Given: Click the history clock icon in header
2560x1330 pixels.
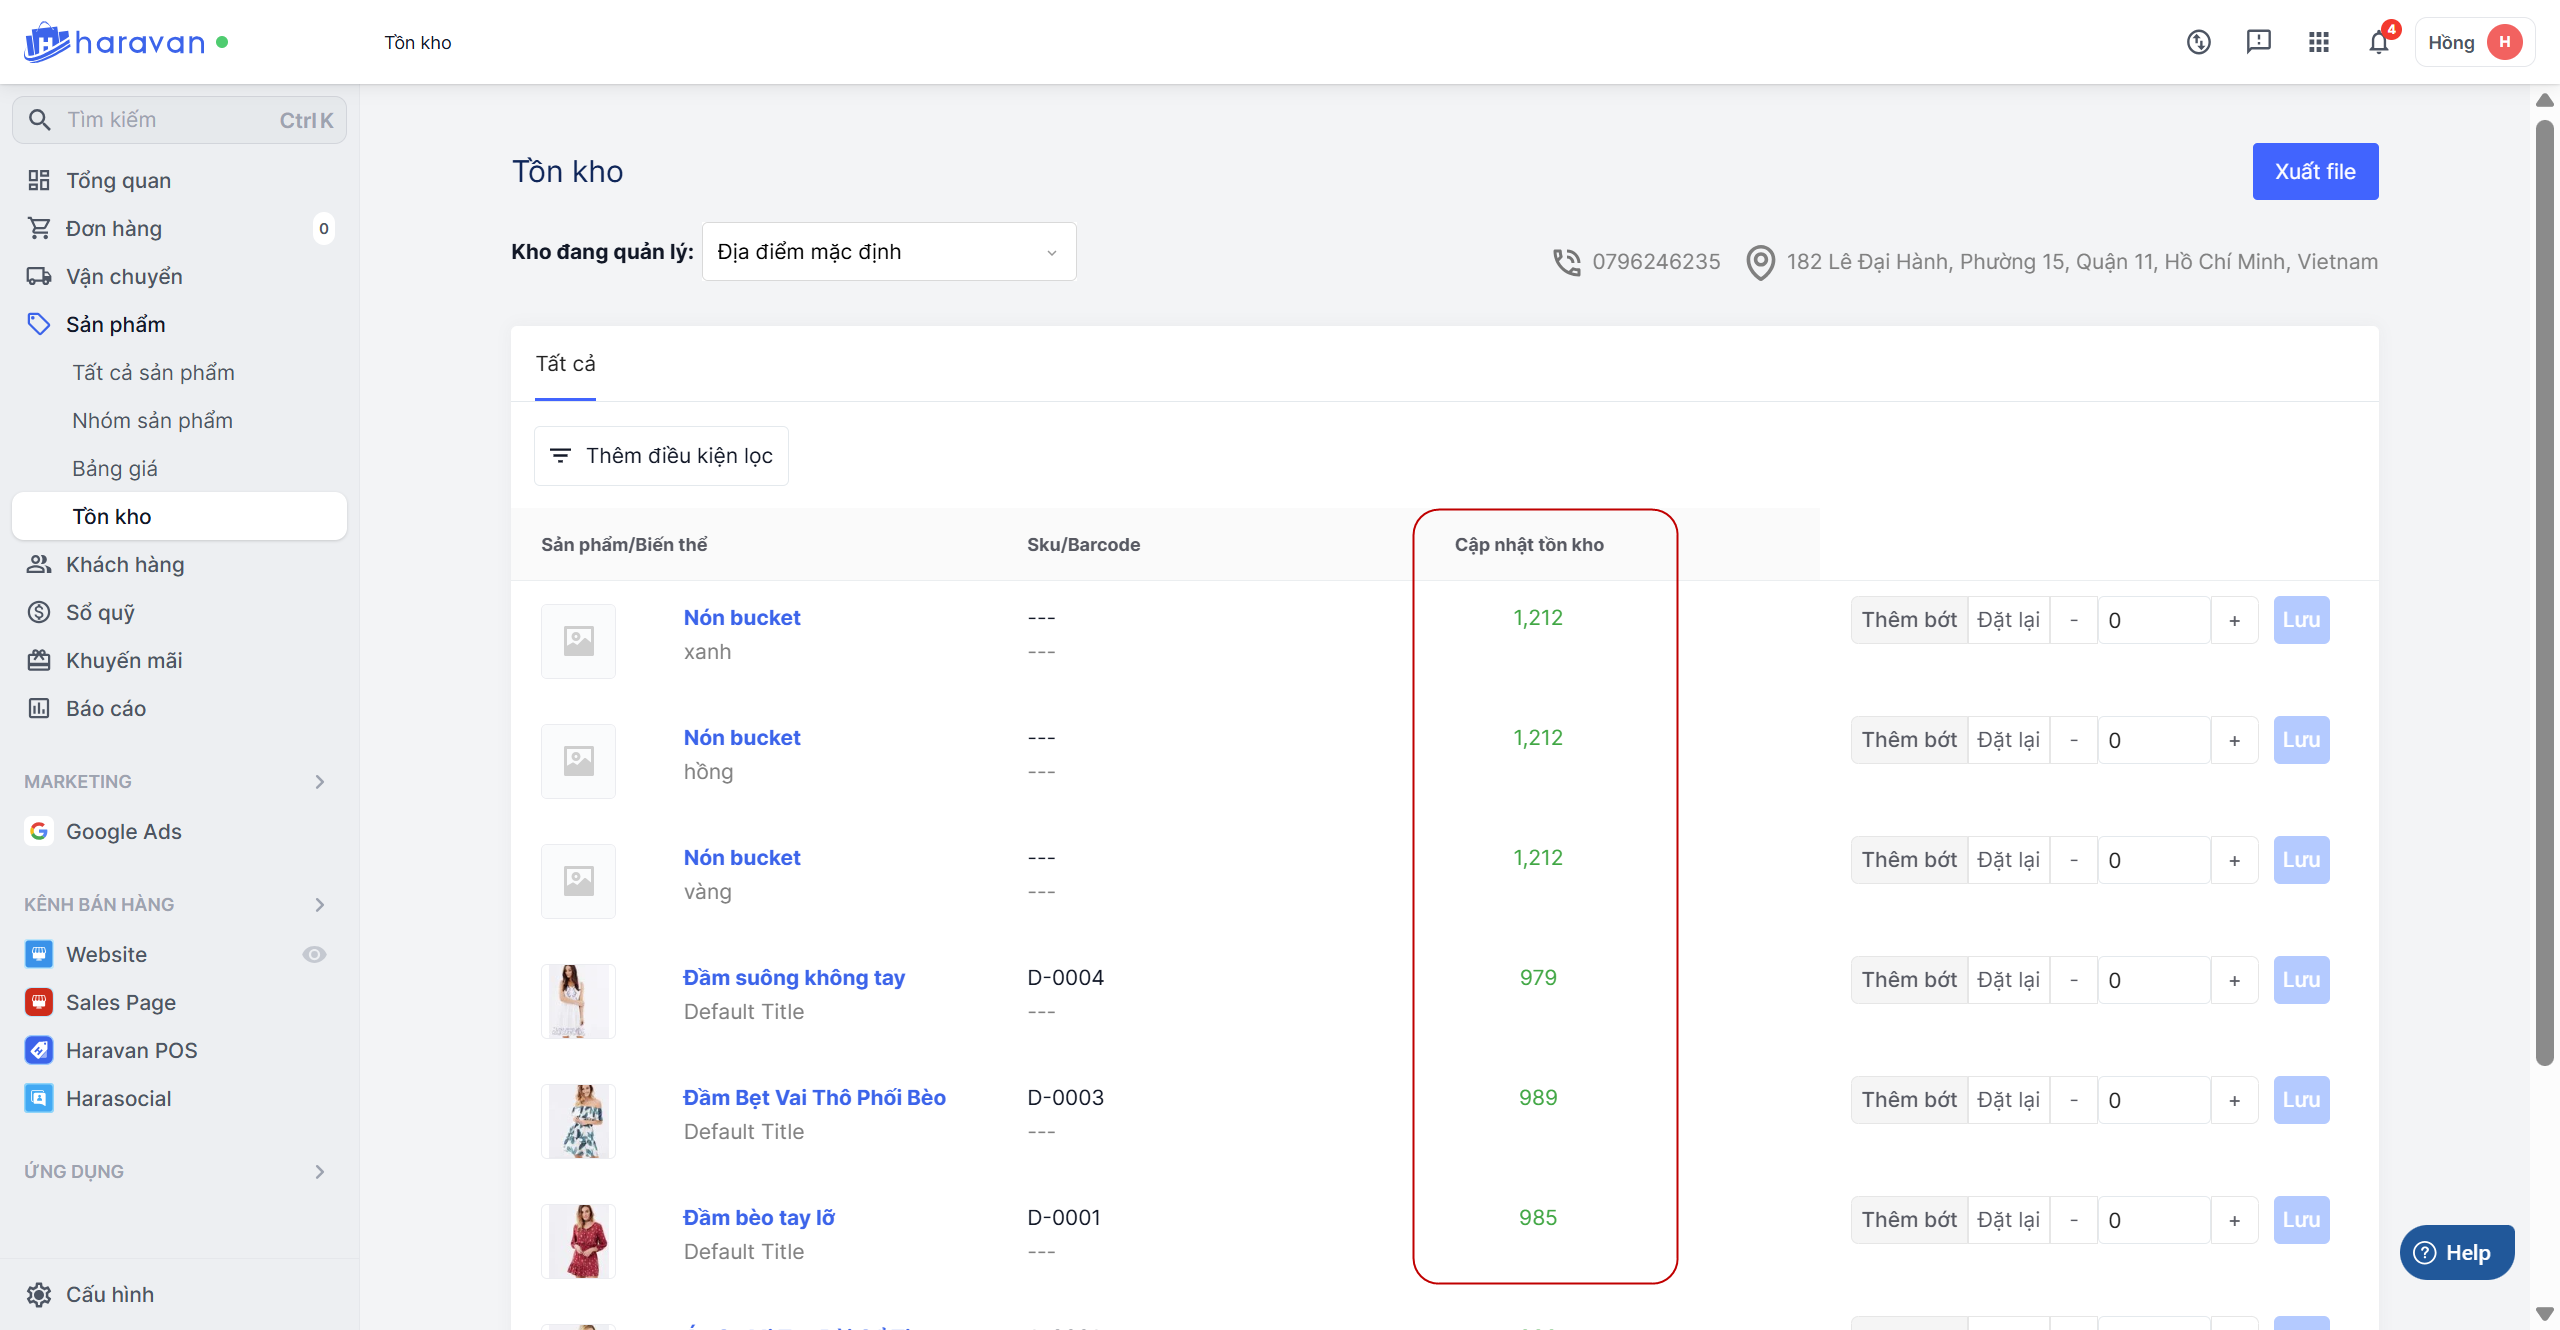Looking at the screenshot, I should point(2198,42).
